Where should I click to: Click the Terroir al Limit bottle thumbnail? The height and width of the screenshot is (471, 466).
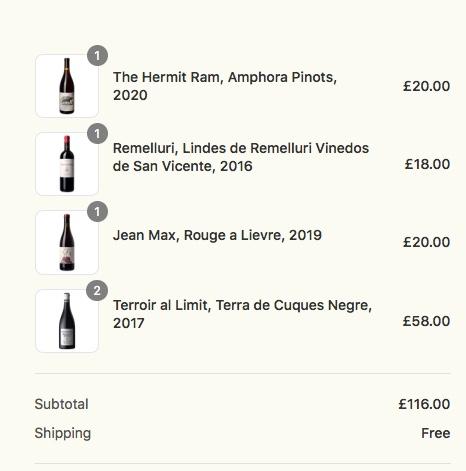tap(67, 321)
